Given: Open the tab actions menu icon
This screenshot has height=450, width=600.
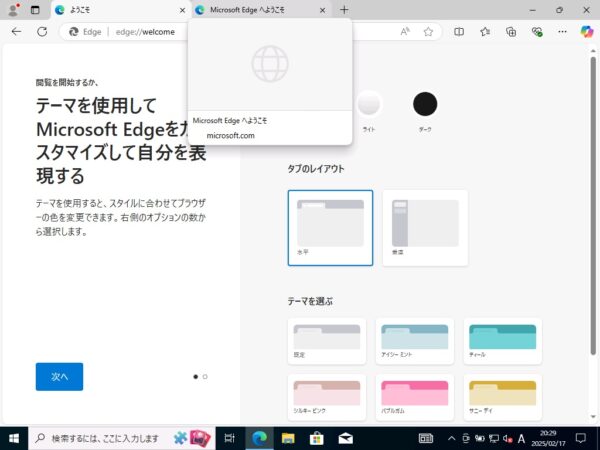Looking at the screenshot, I should coord(35,10).
